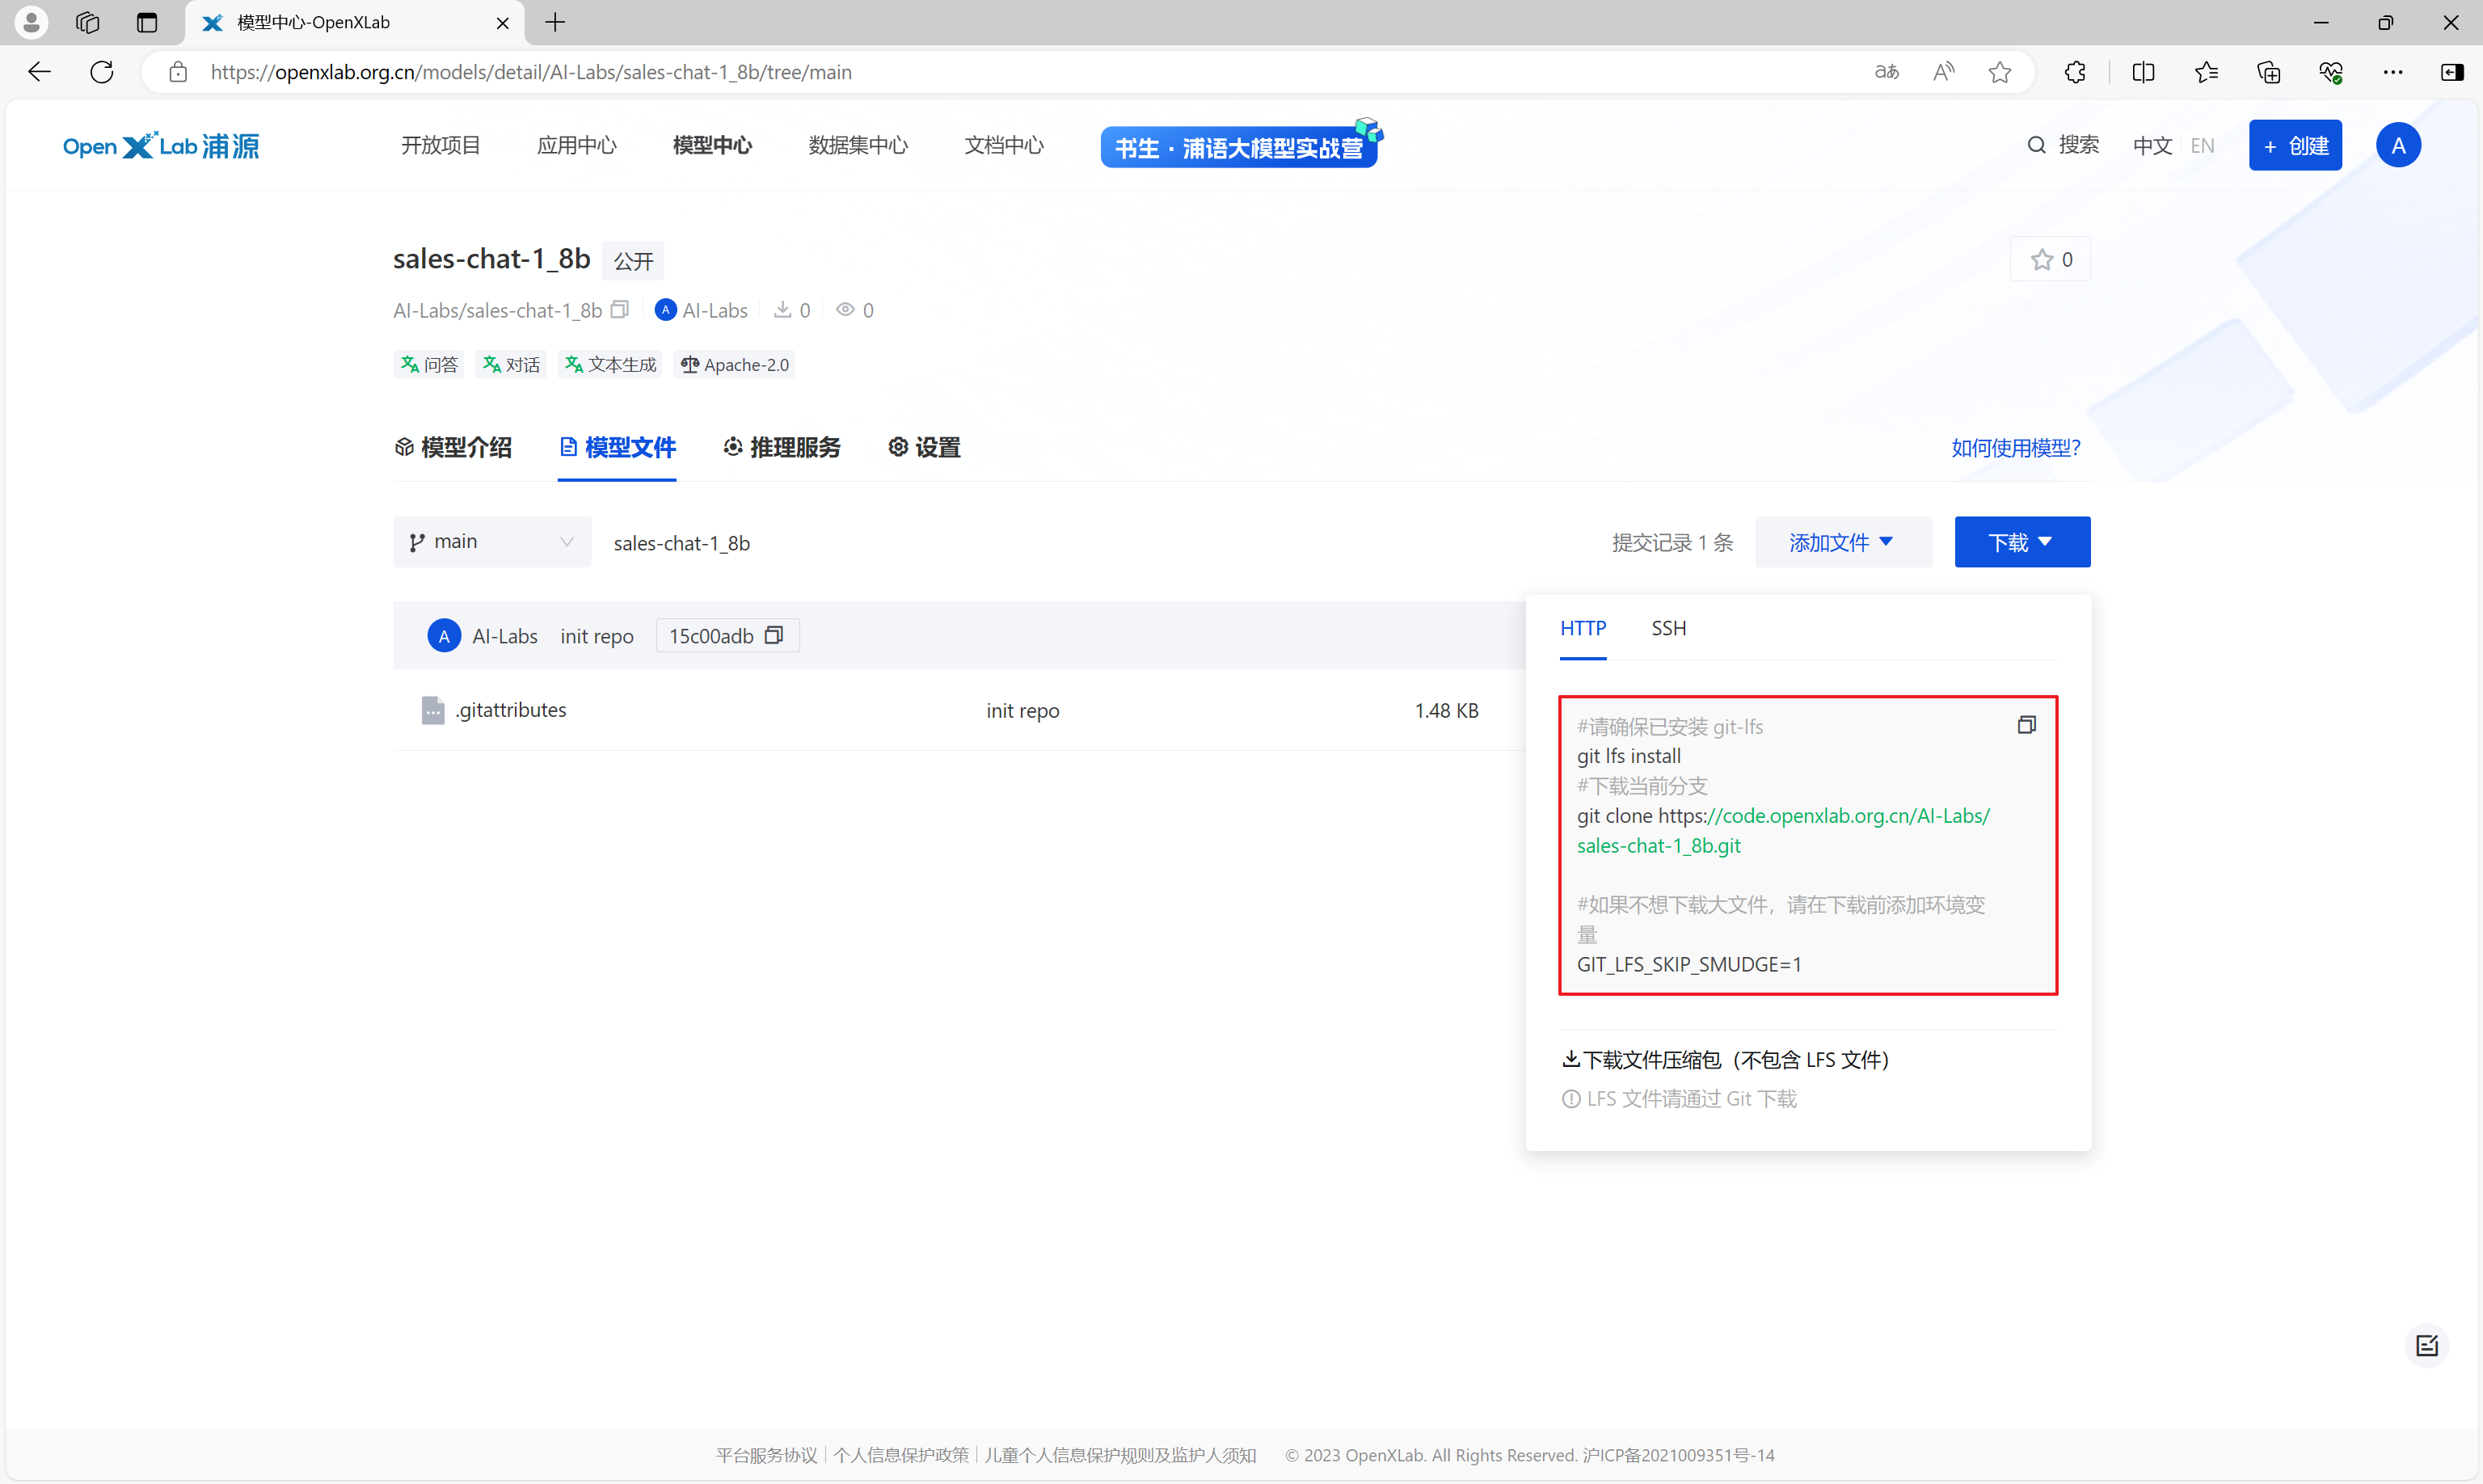This screenshot has width=2483, height=1484.
Task: Click the 文本生成 tag
Action: pyautogui.click(x=610, y=365)
